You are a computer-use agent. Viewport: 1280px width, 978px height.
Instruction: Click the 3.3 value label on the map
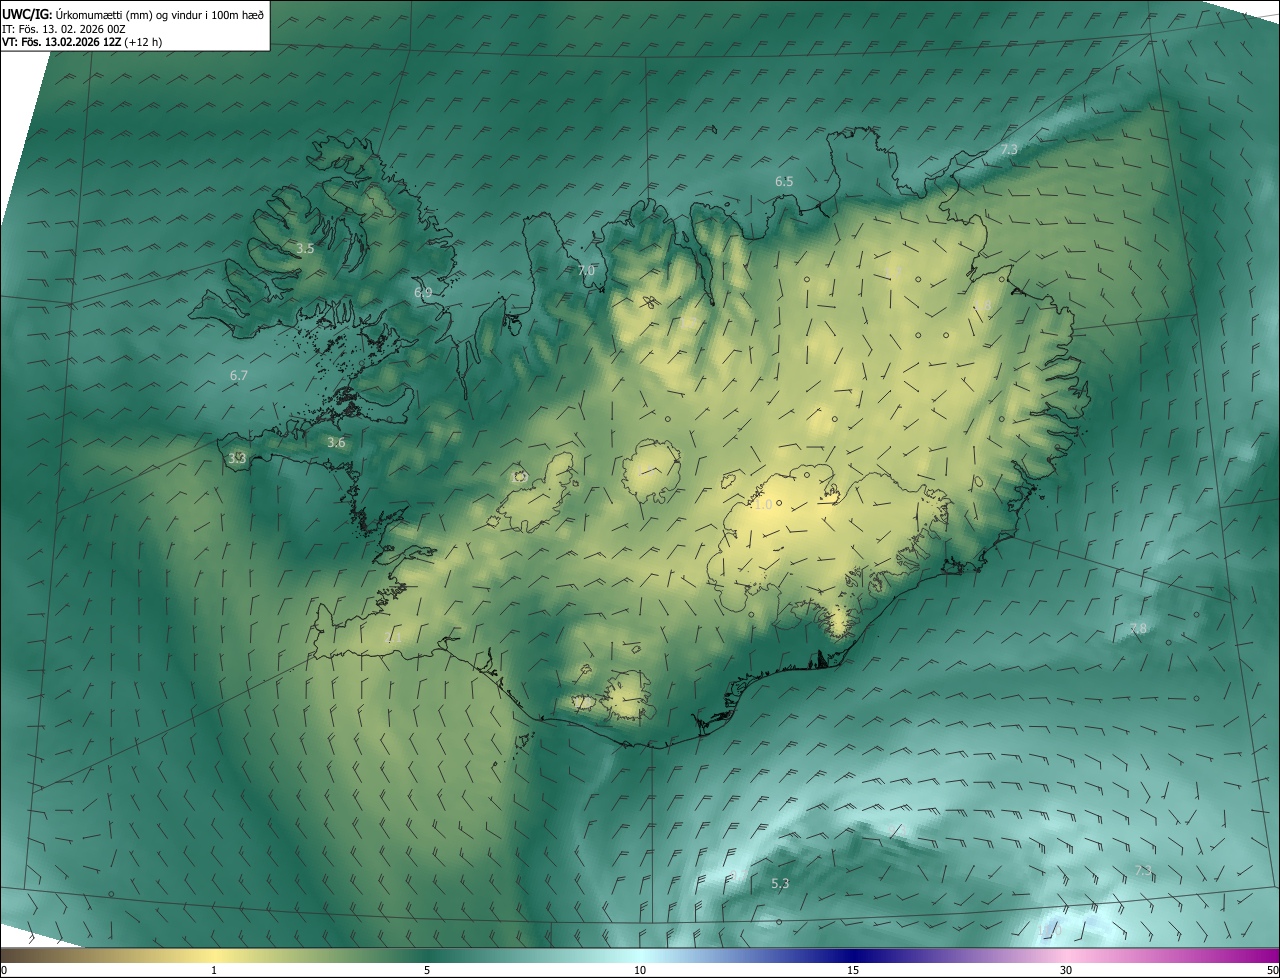coord(237,458)
